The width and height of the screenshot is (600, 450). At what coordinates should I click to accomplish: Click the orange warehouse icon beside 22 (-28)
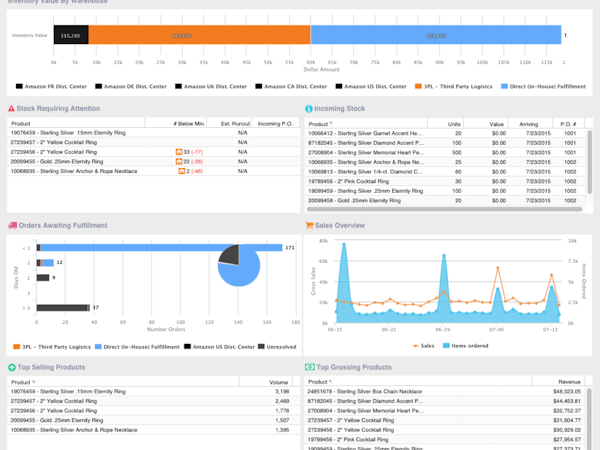pos(179,161)
